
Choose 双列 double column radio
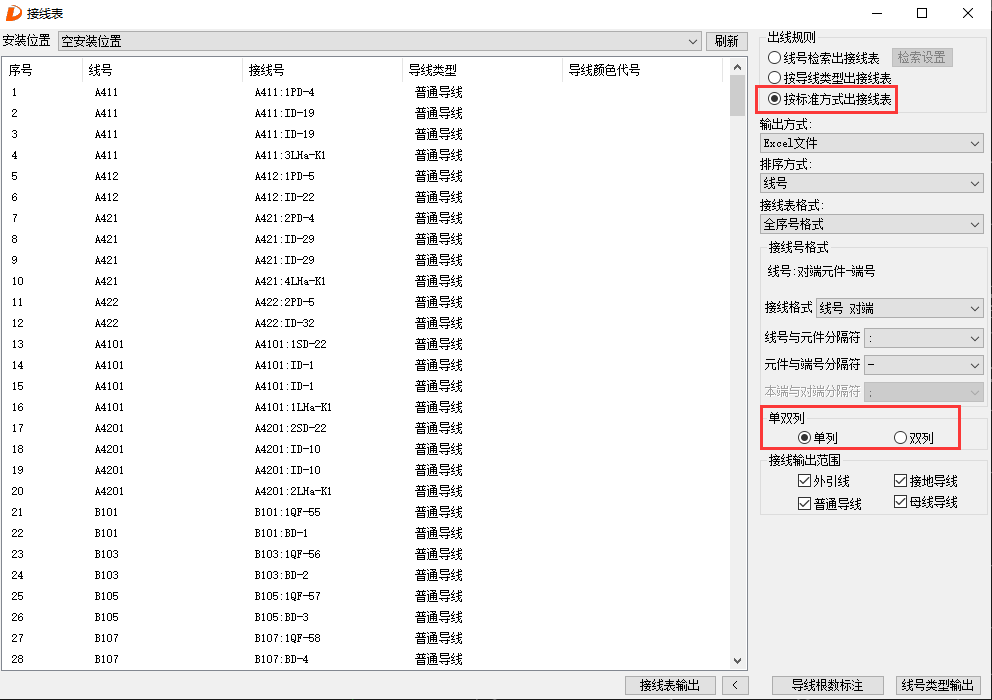914,437
